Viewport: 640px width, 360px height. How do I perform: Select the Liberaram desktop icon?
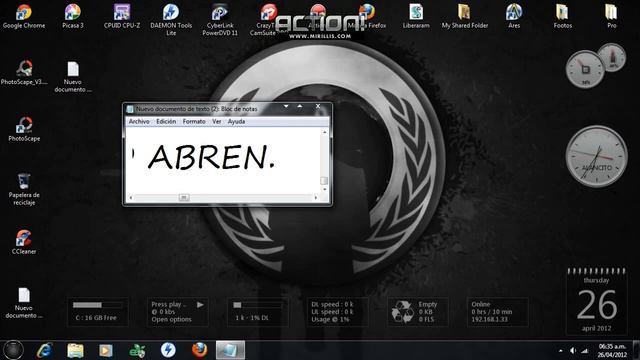[416, 16]
